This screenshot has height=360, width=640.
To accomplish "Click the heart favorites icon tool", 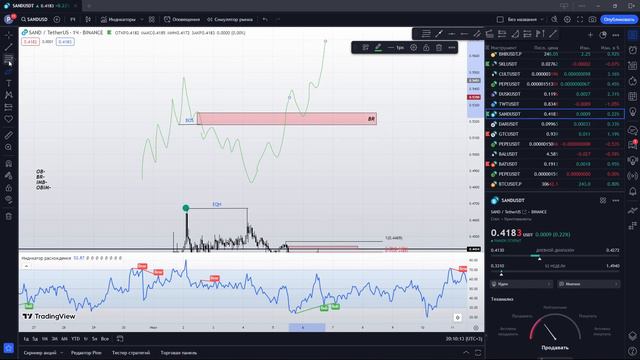I will [9, 119].
